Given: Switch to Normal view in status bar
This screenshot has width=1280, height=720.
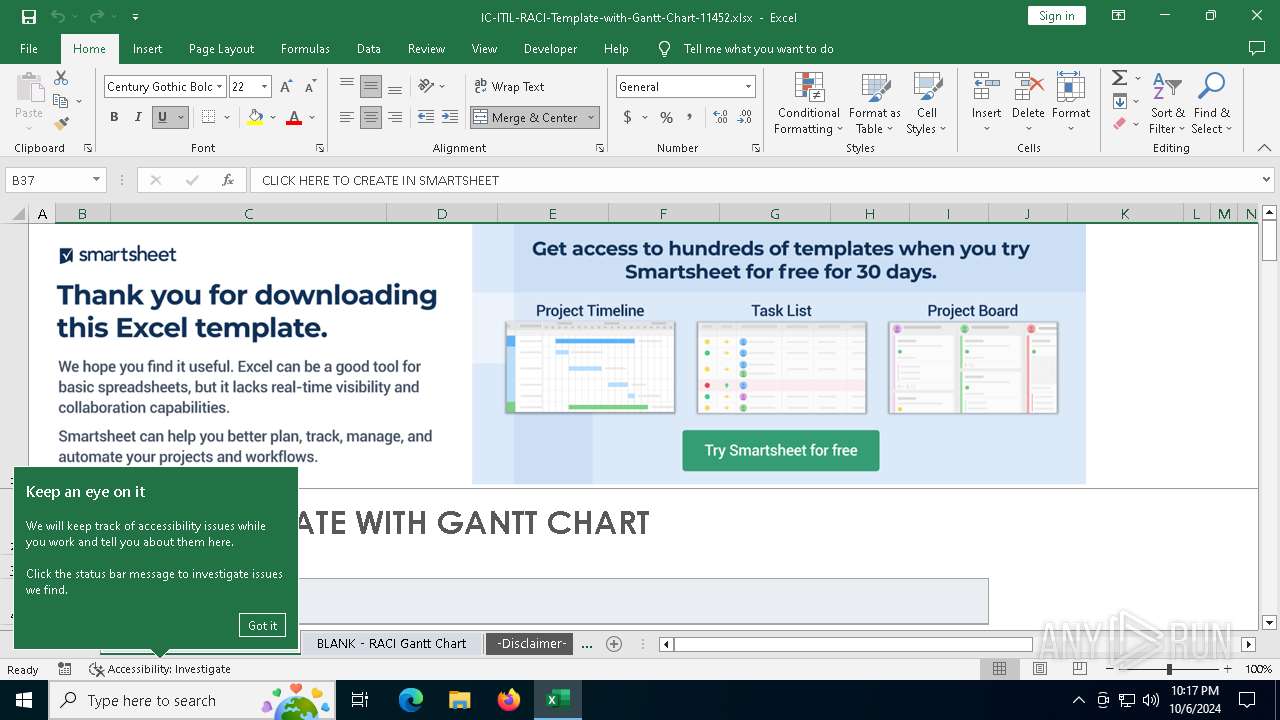Looking at the screenshot, I should point(999,669).
